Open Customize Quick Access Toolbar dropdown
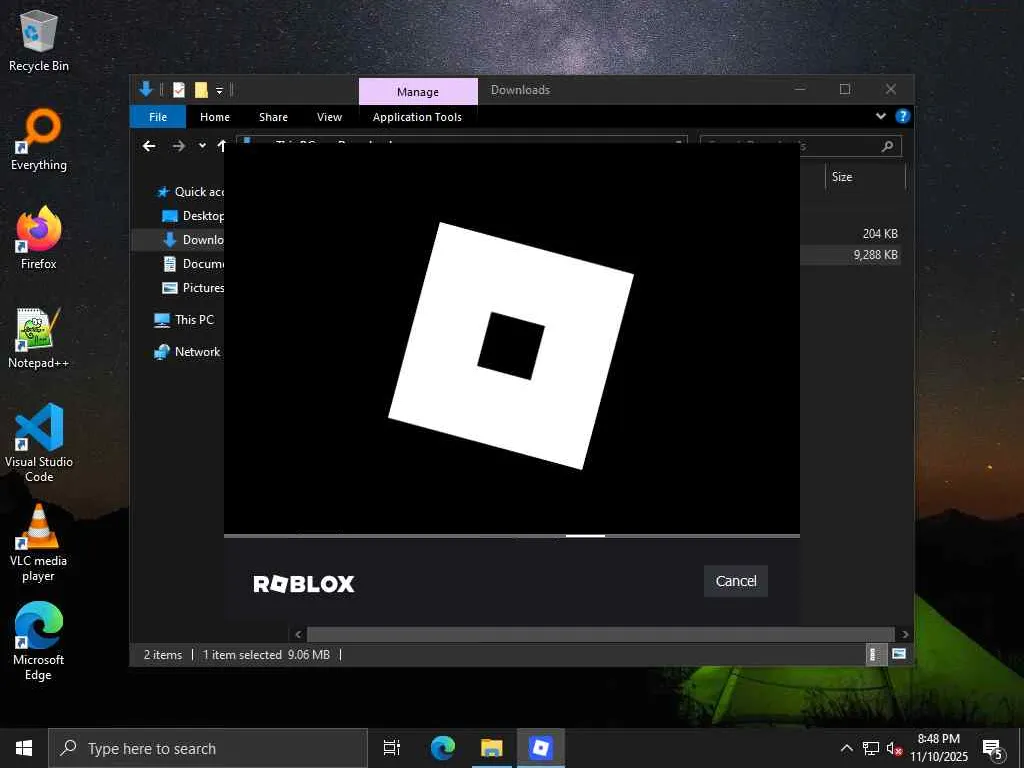 (219, 91)
